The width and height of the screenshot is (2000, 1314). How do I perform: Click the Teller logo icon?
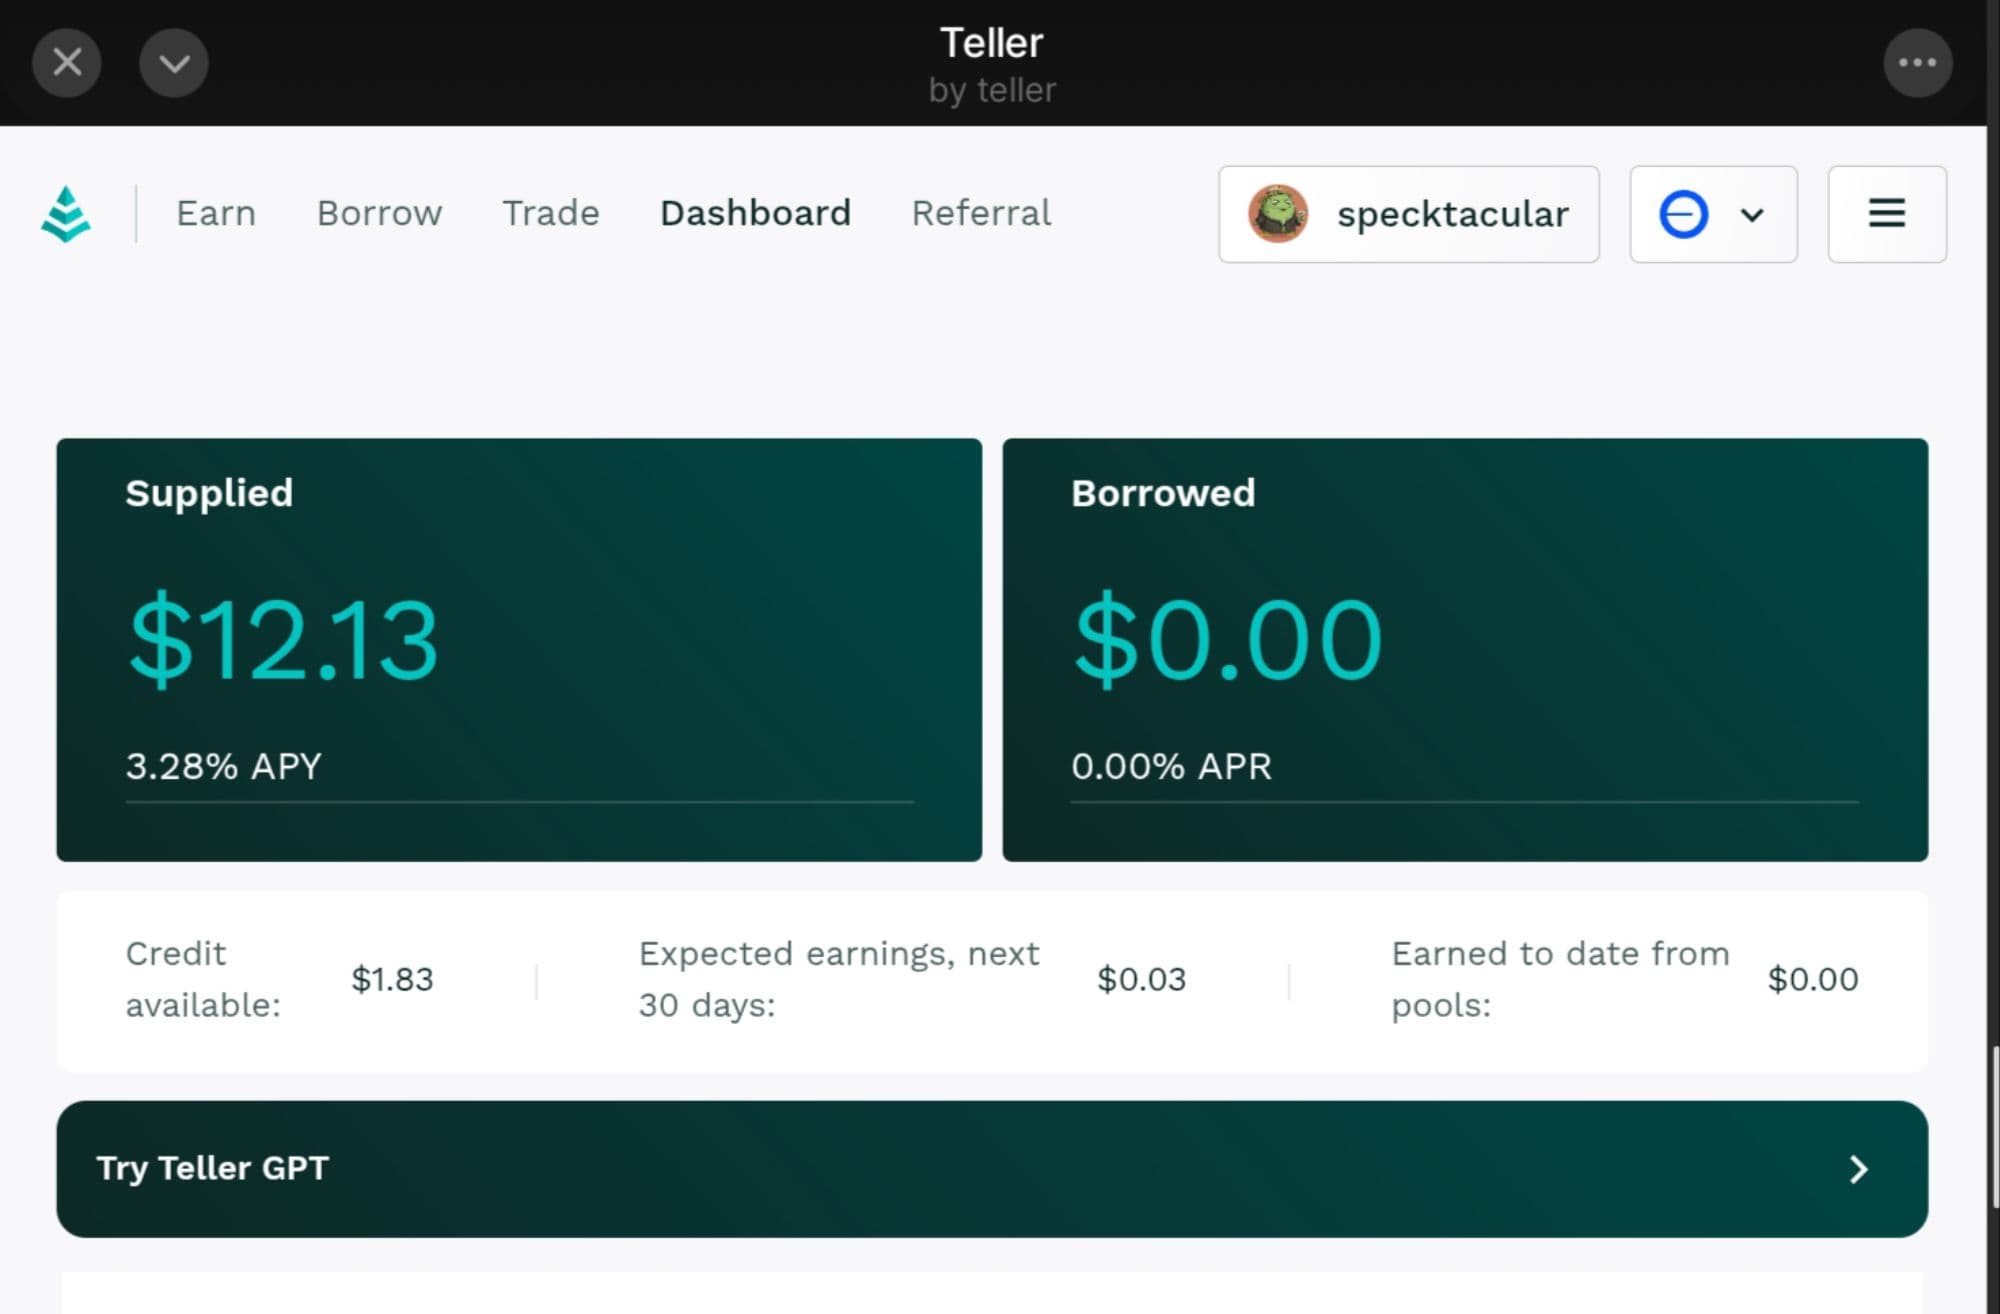point(66,214)
